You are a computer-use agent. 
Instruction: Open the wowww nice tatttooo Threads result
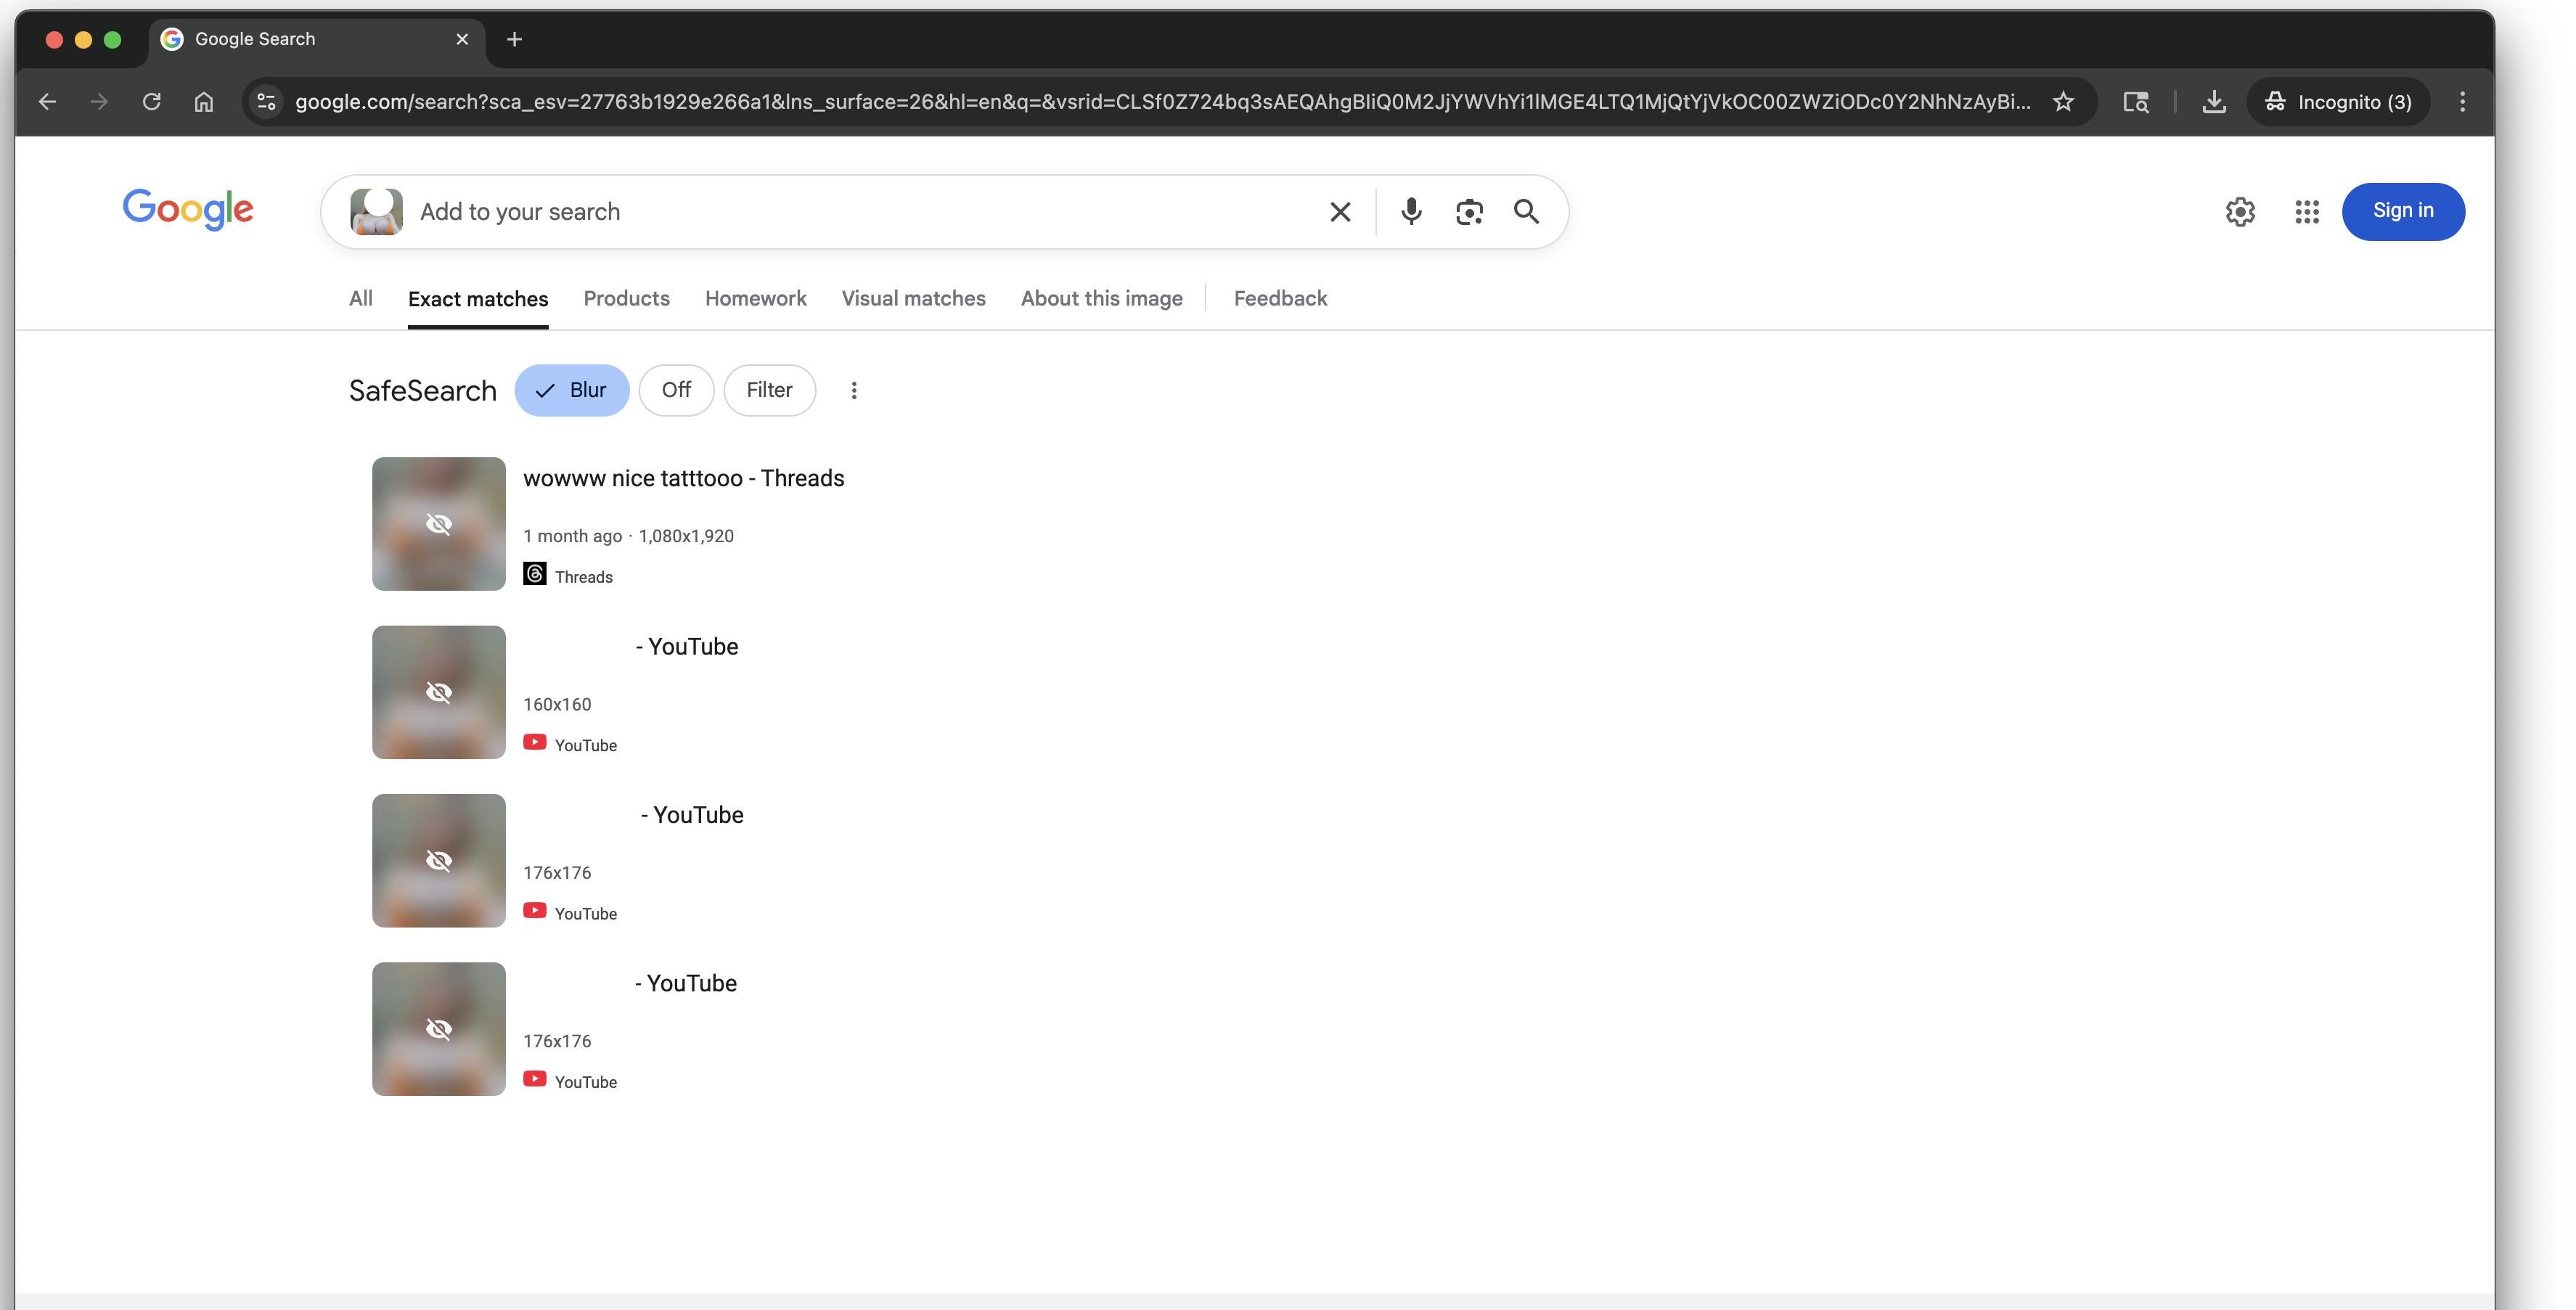click(683, 478)
